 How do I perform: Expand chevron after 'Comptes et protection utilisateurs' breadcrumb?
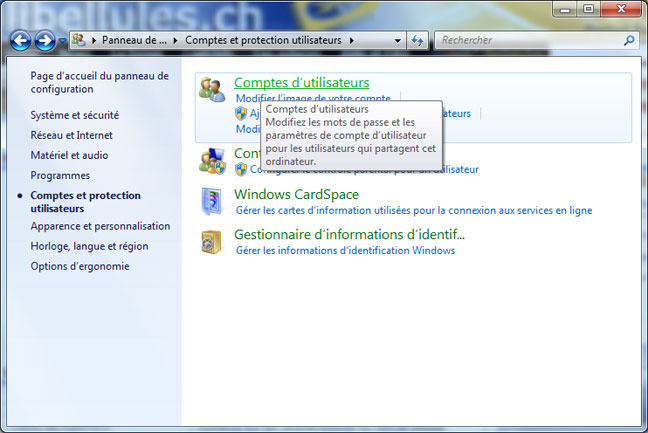click(352, 40)
